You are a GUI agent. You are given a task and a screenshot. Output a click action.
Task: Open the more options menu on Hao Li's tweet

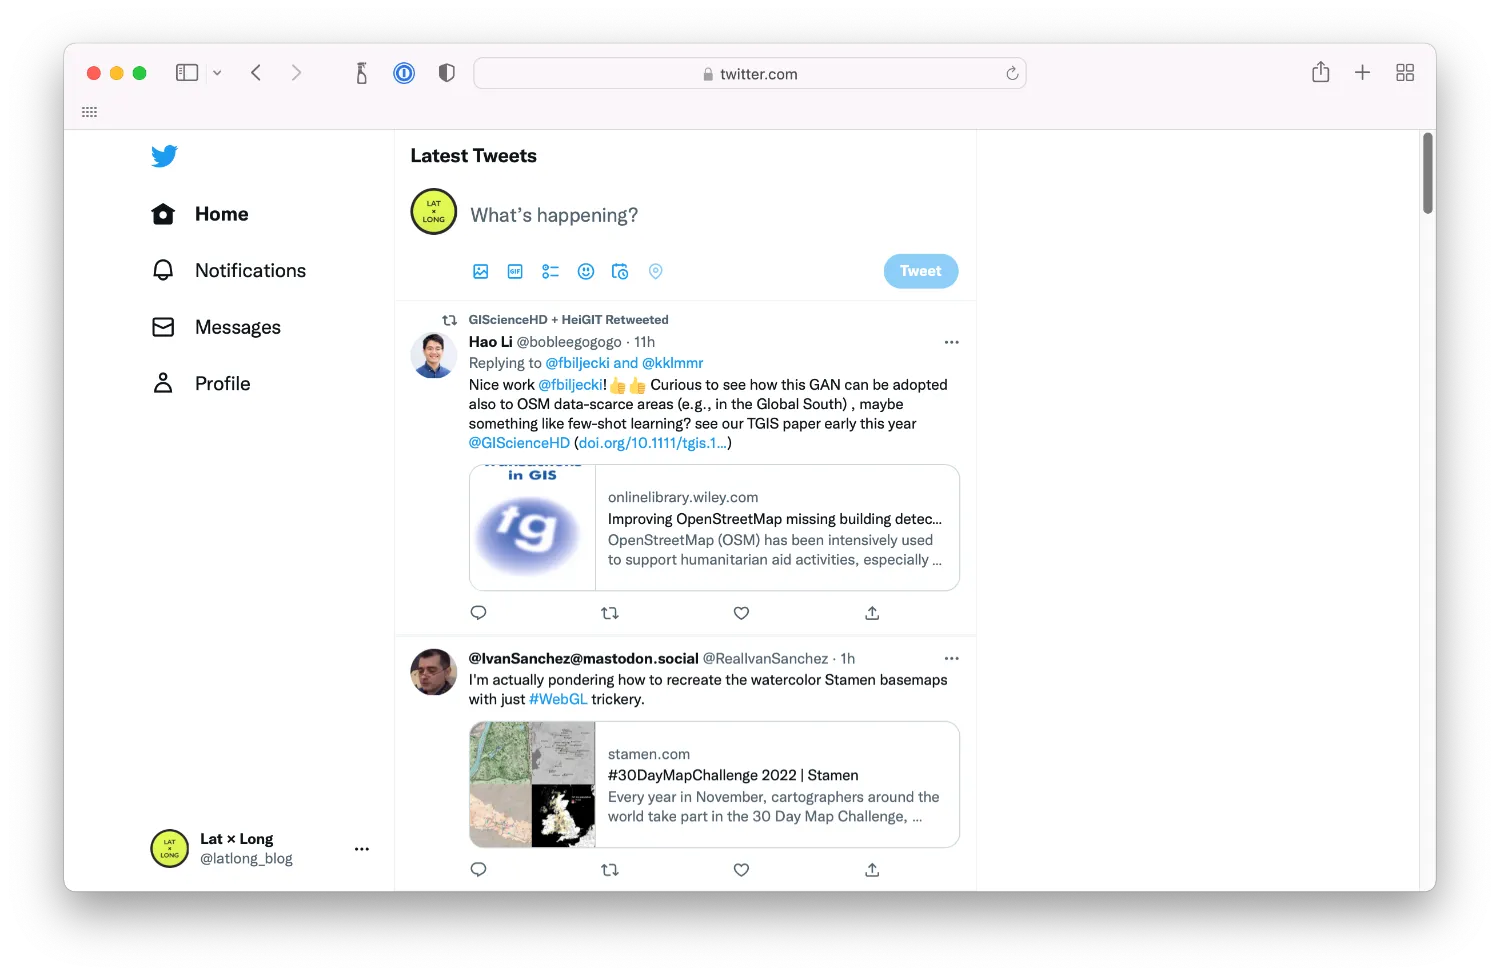(951, 341)
